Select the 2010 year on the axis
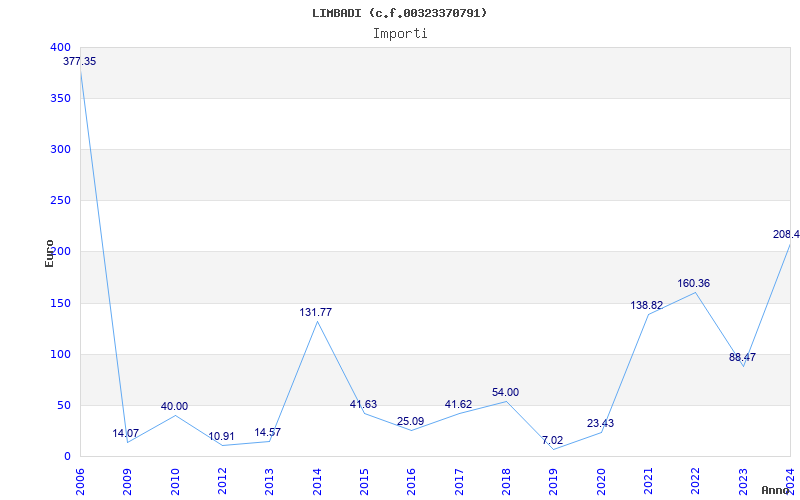Screen dimensions: 800x500 pyautogui.click(x=175, y=482)
